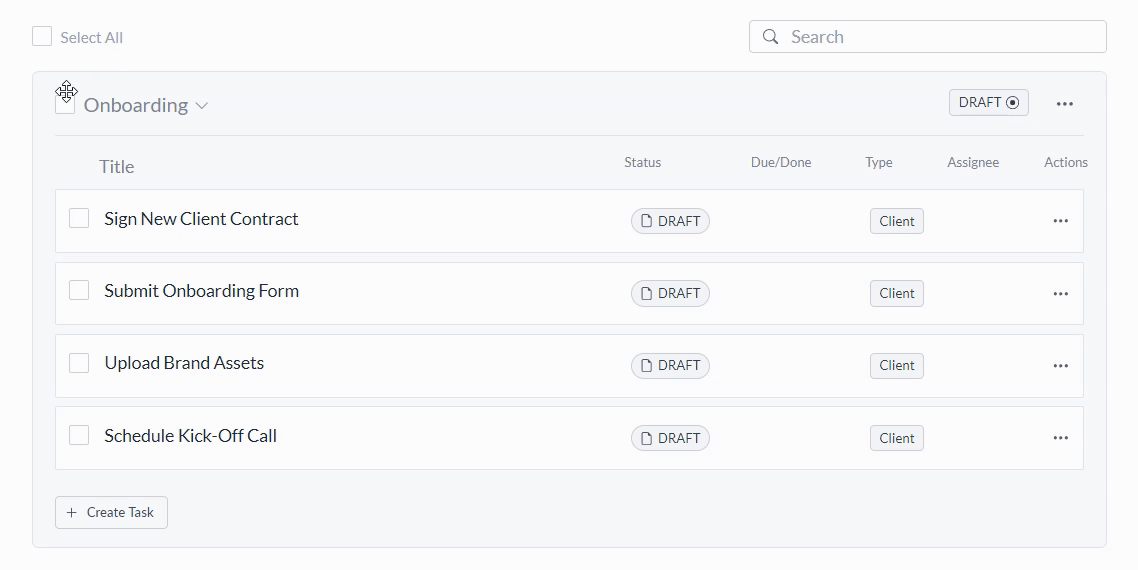Toggle the Submit Onboarding Form checkbox
This screenshot has width=1138, height=570.
(79, 291)
